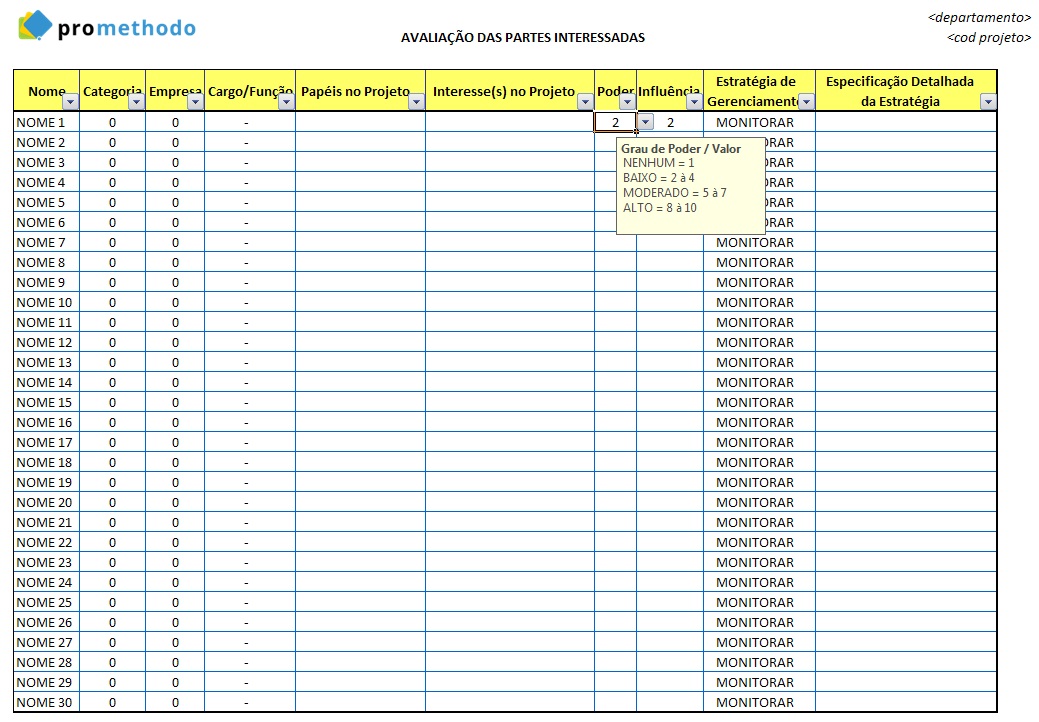Open the Empresa column filter dropdown
This screenshot has width=1039, height=722.
click(x=195, y=101)
